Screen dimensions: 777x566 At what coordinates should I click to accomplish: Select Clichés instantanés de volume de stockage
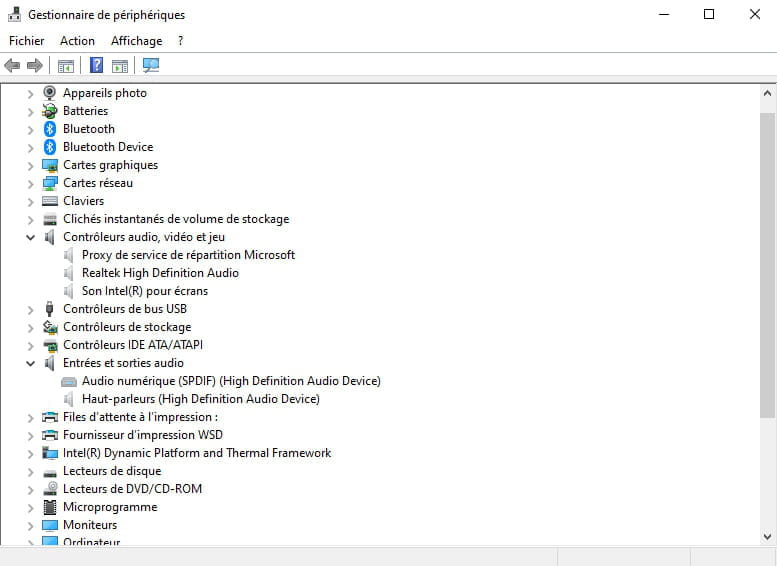click(x=176, y=219)
